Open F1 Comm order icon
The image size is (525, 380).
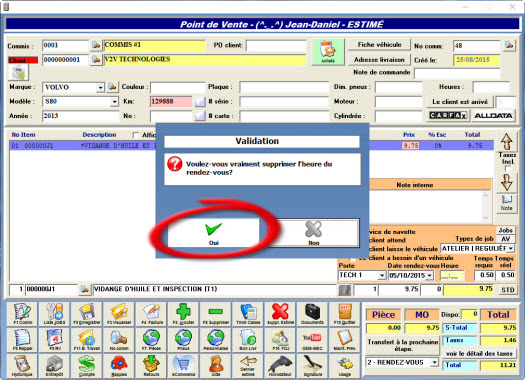point(22,314)
